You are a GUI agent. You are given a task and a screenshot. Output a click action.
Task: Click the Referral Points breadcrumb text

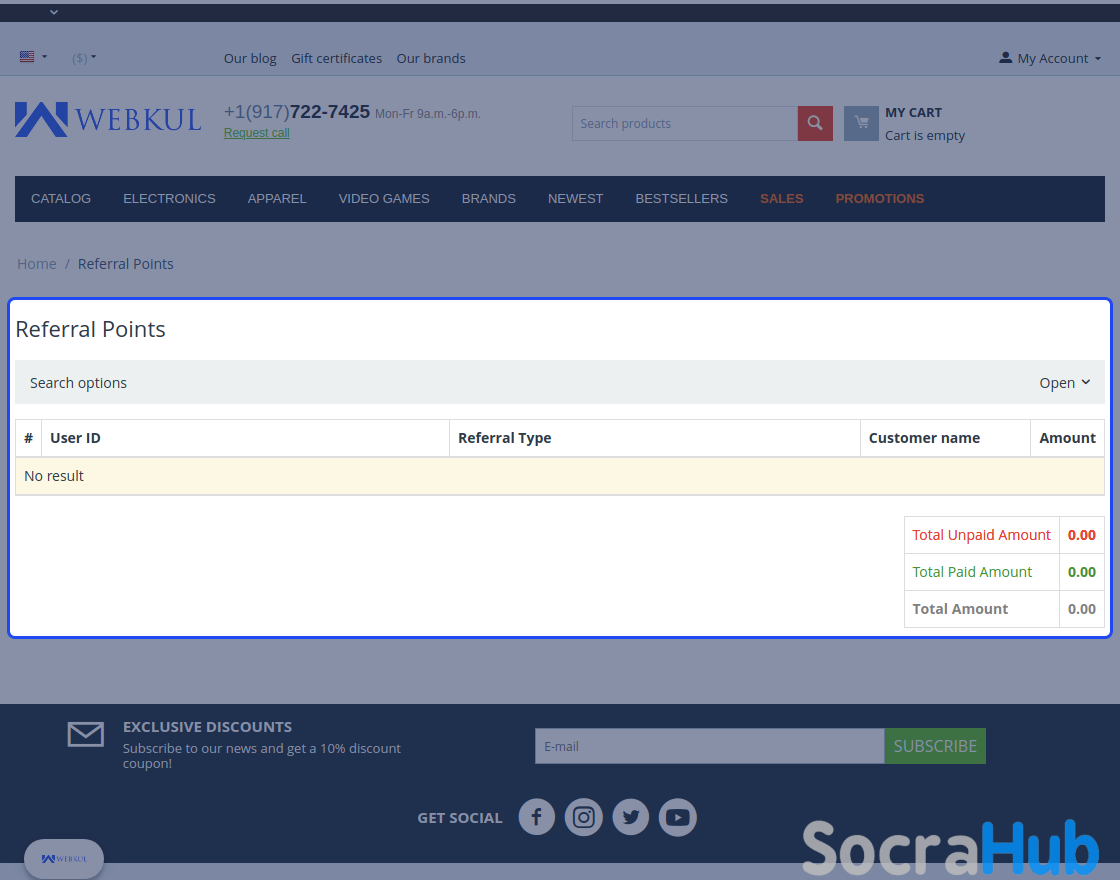(126, 264)
